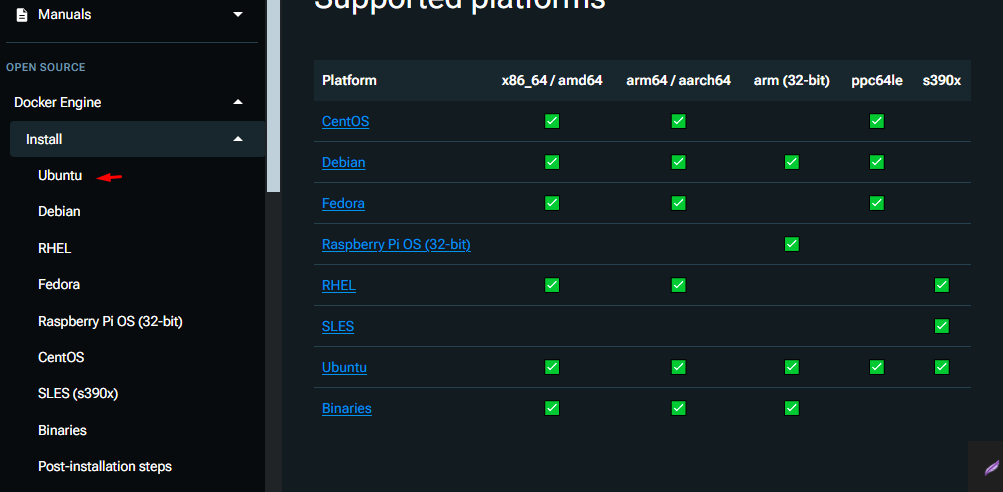Click Debian arm 32-bit green checkmark
The width and height of the screenshot is (1003, 492).
(792, 162)
